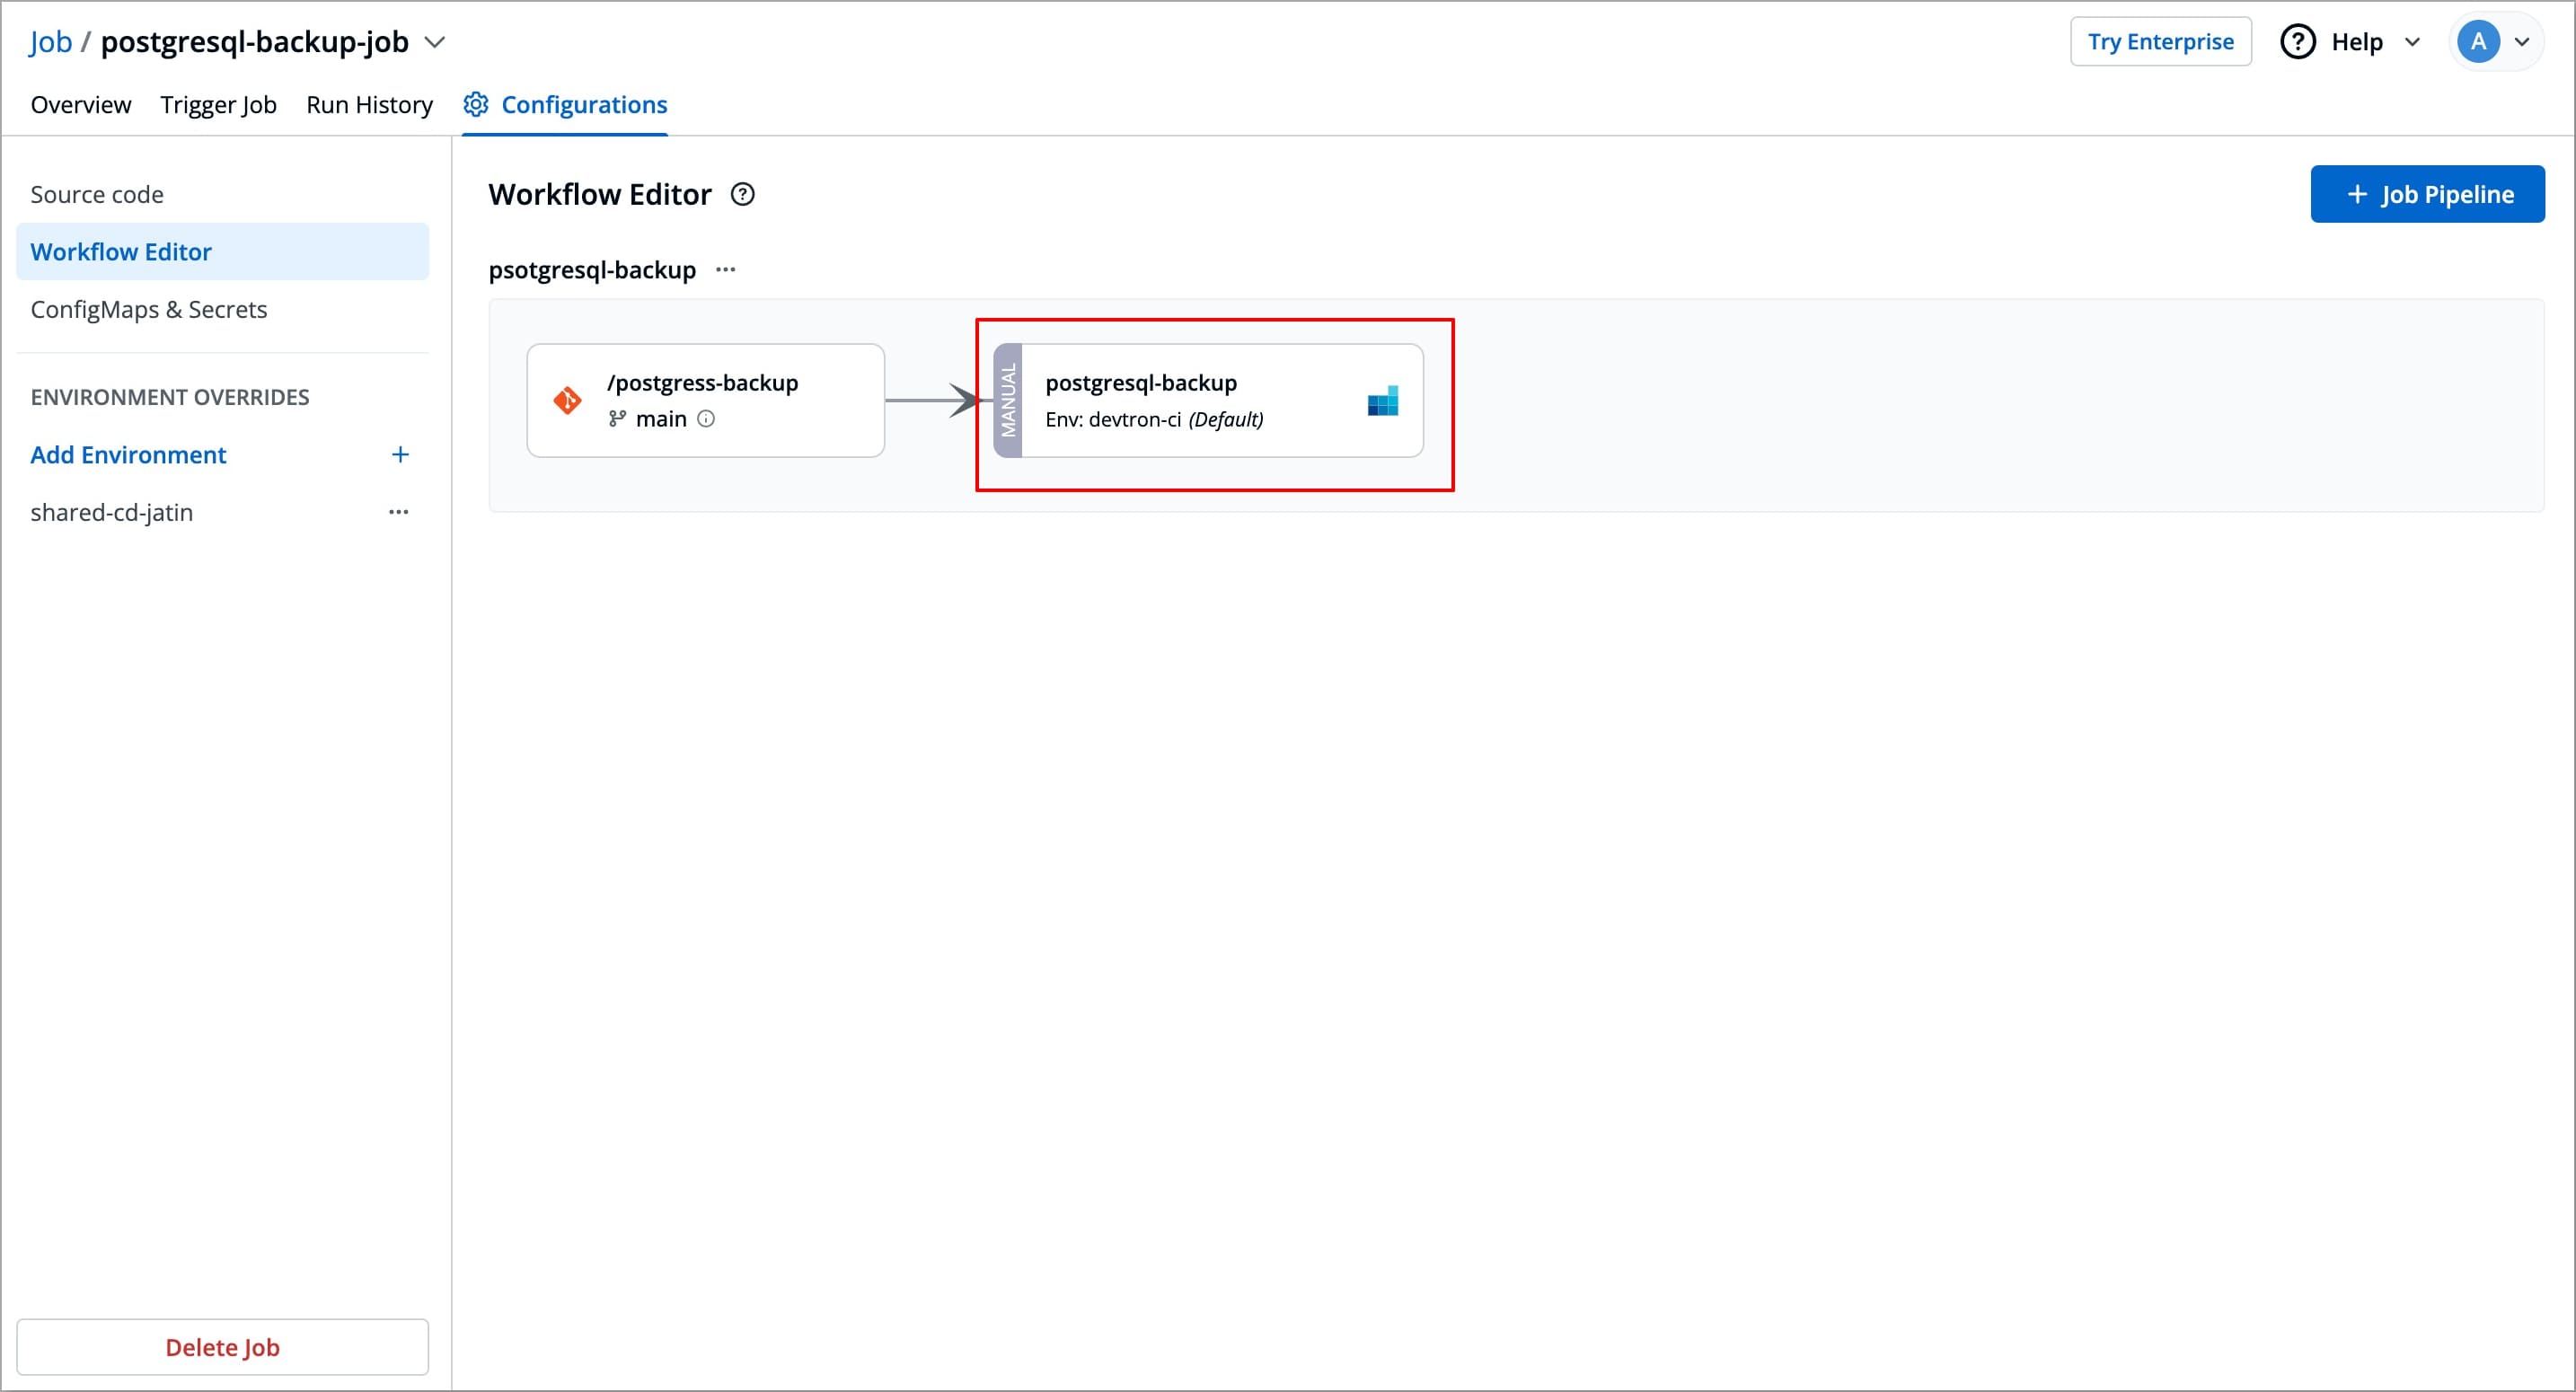Click the Configurations gear icon
The height and width of the screenshot is (1392, 2576).
coord(476,105)
